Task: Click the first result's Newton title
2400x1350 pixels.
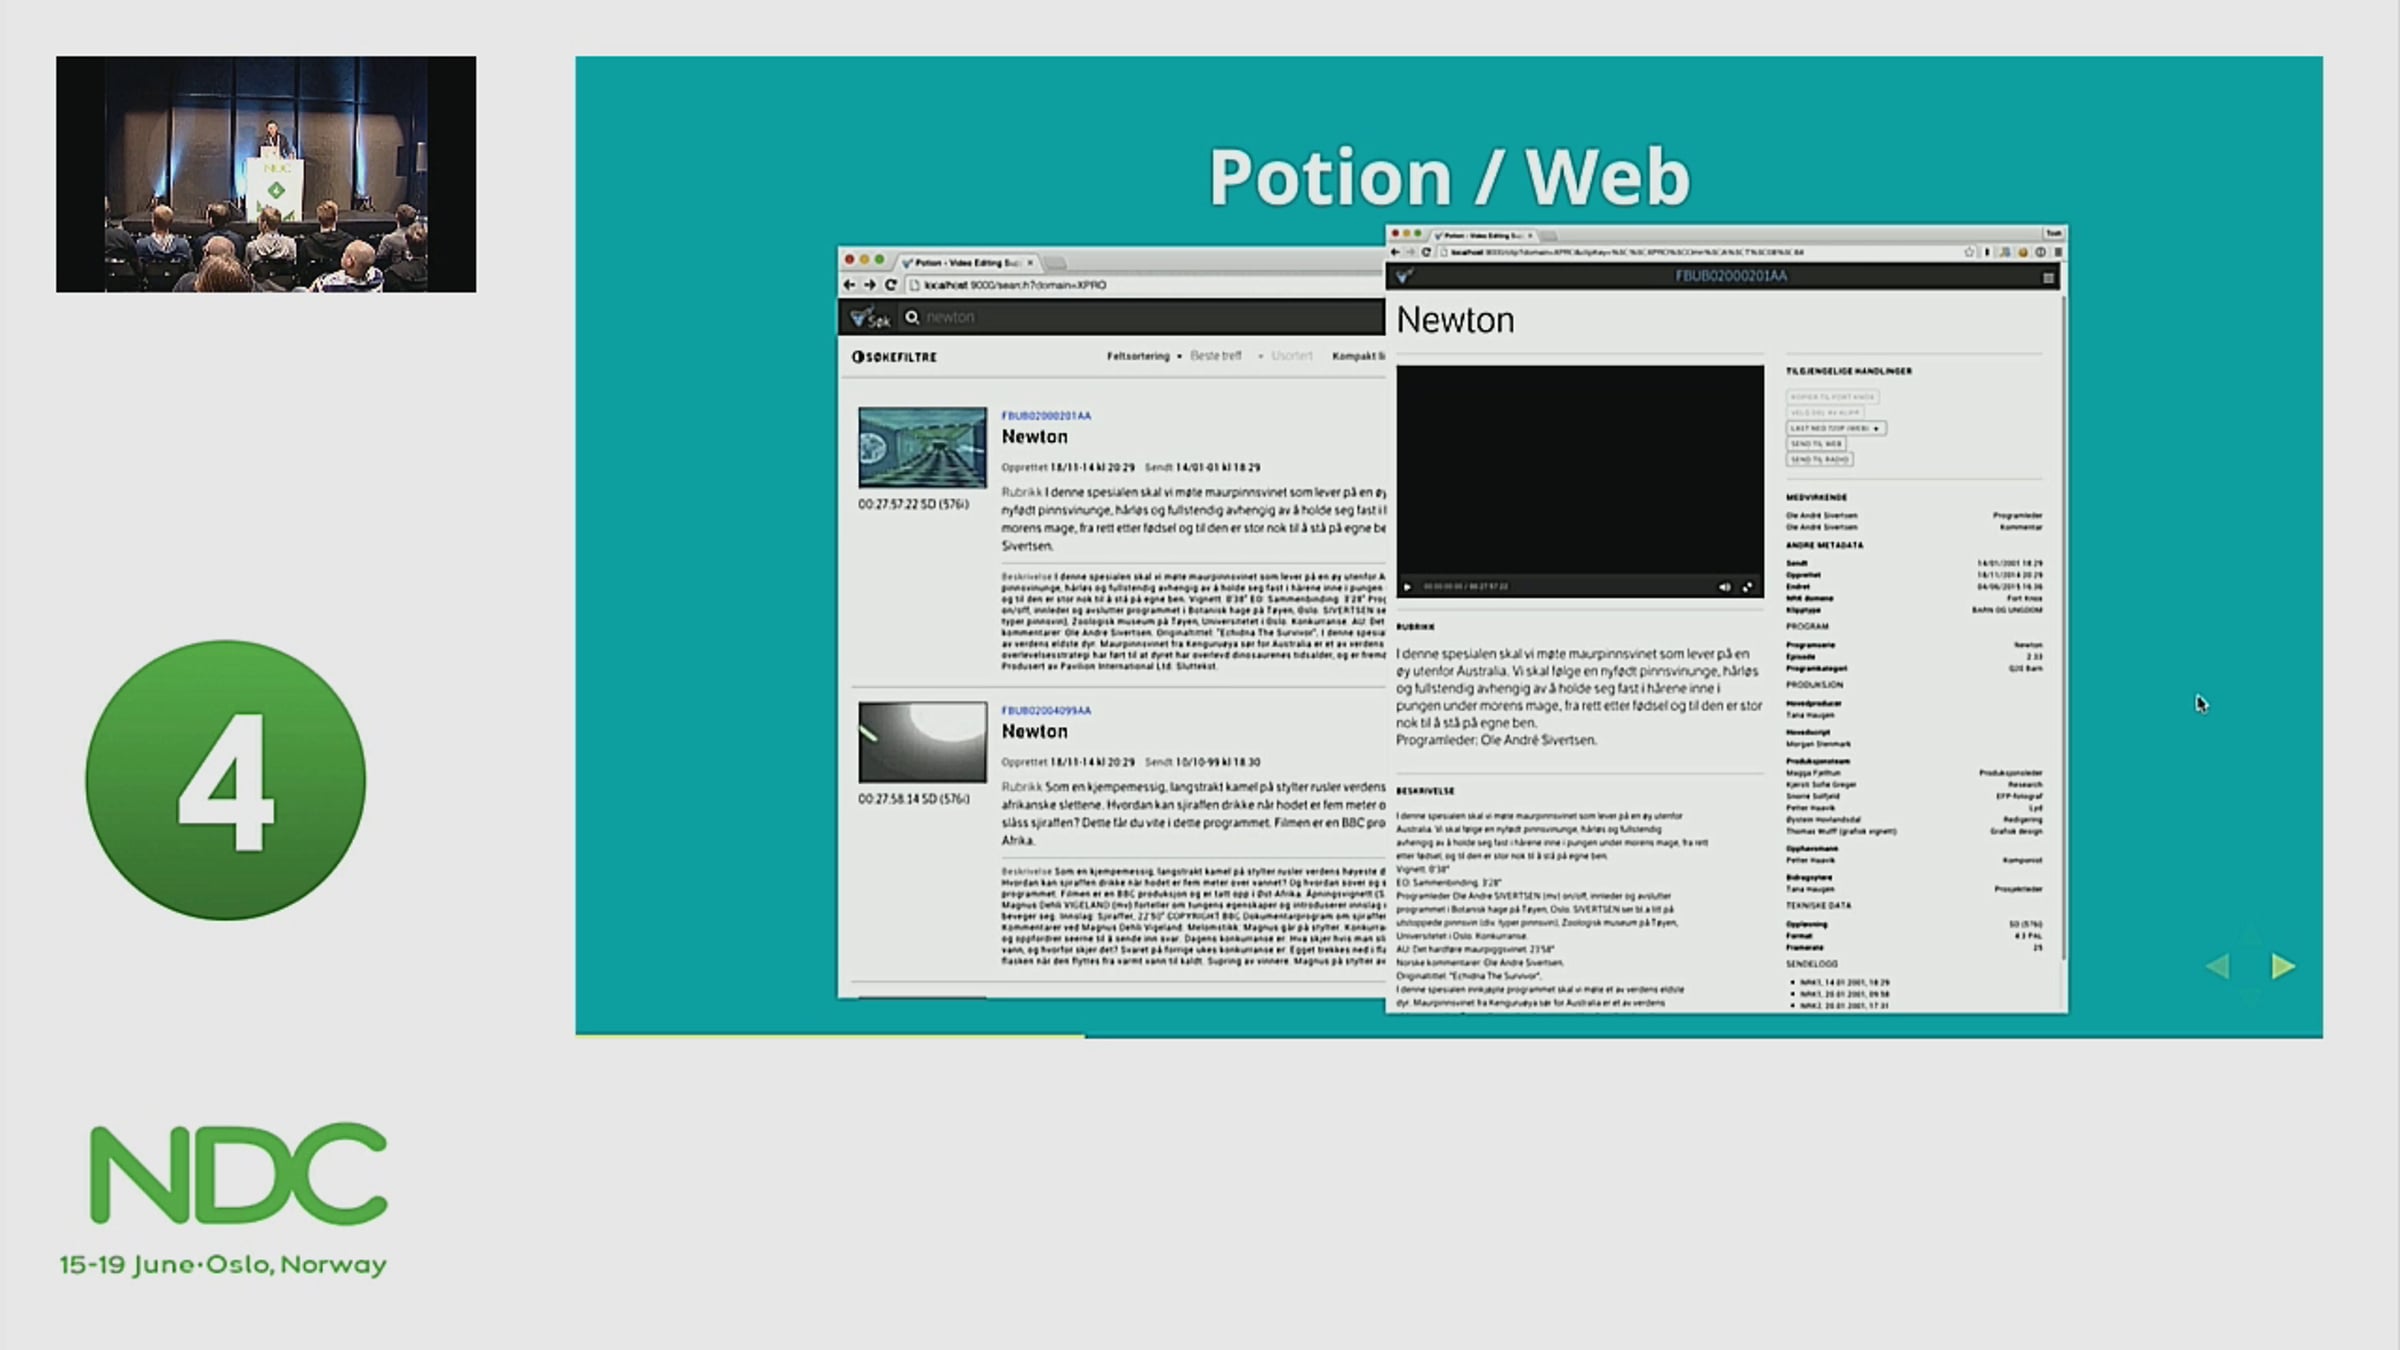Action: click(x=1035, y=437)
